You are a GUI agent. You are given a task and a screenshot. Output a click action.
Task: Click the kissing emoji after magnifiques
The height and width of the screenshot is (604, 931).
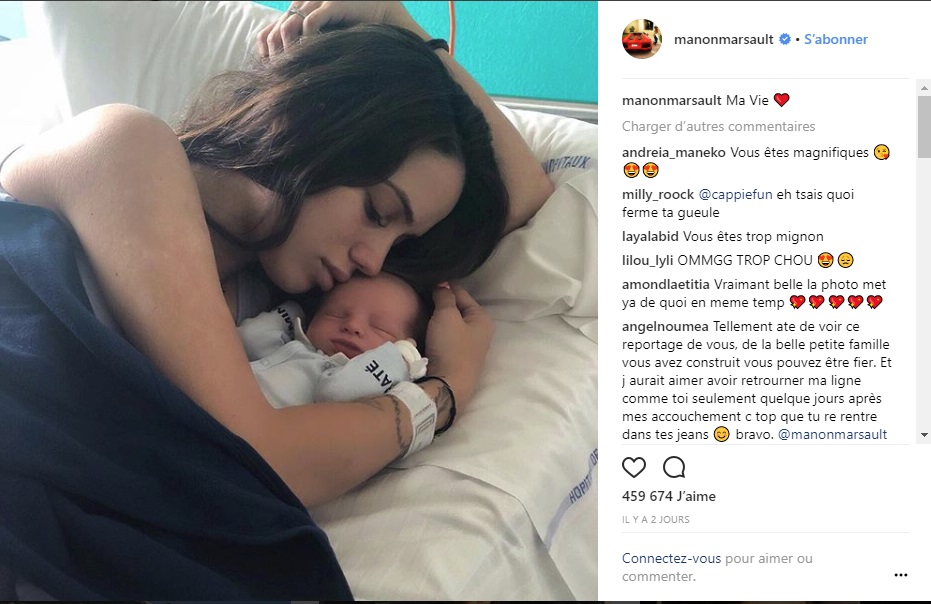(x=882, y=153)
